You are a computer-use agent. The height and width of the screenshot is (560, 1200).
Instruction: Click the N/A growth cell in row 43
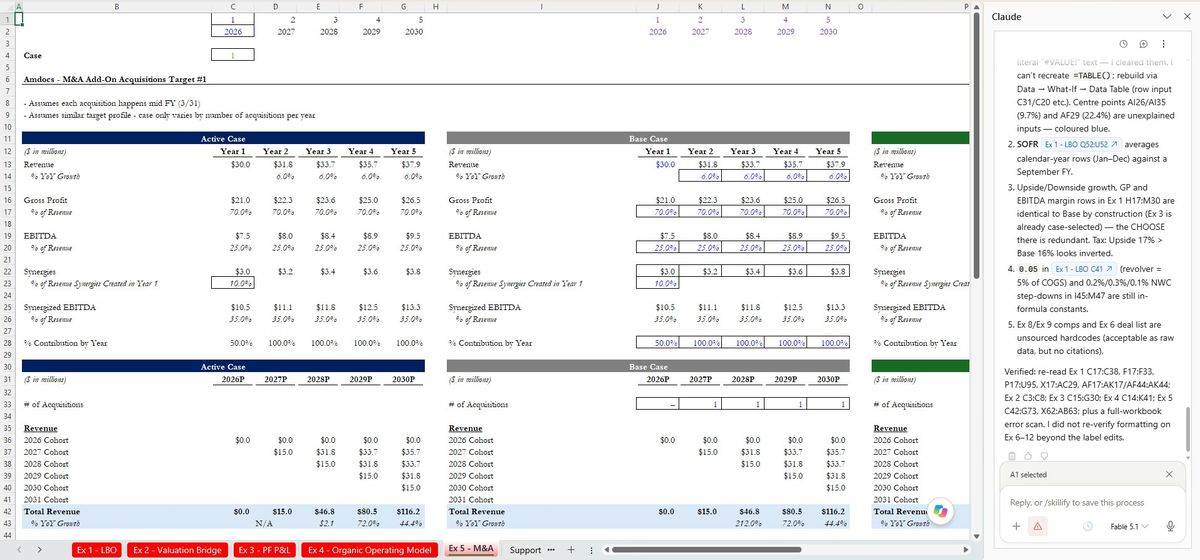[264, 522]
